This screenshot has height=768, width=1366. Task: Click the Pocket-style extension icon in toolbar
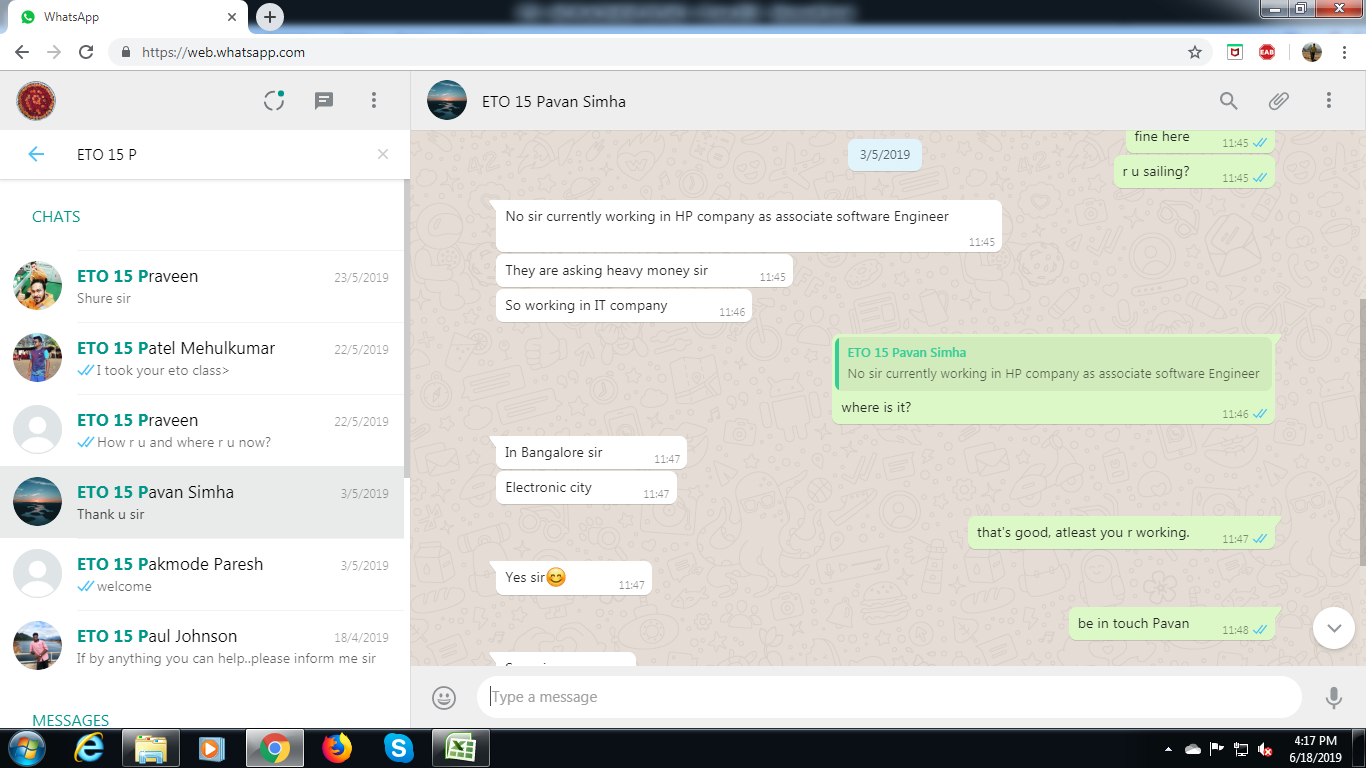tap(1235, 52)
